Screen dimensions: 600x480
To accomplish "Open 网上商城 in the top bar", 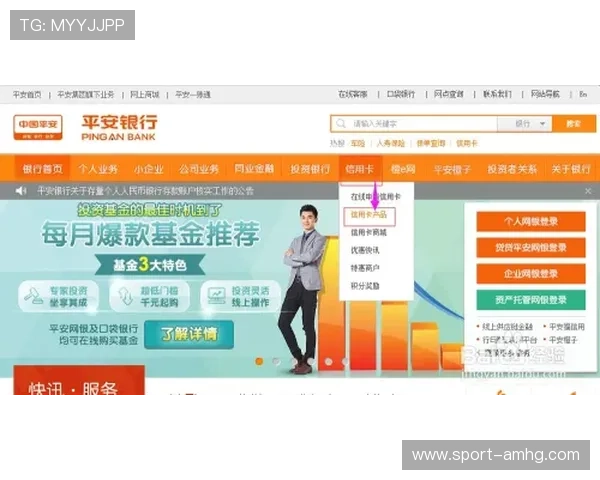I will (145, 95).
